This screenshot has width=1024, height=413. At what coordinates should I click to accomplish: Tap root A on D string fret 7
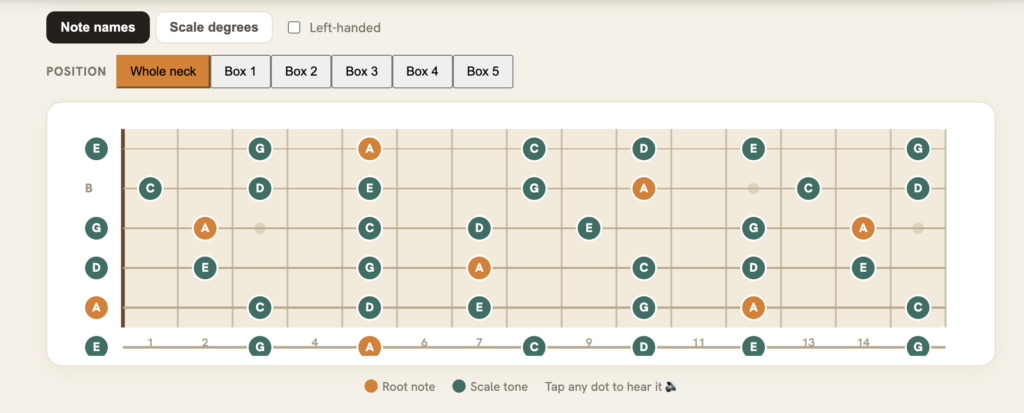(479, 267)
